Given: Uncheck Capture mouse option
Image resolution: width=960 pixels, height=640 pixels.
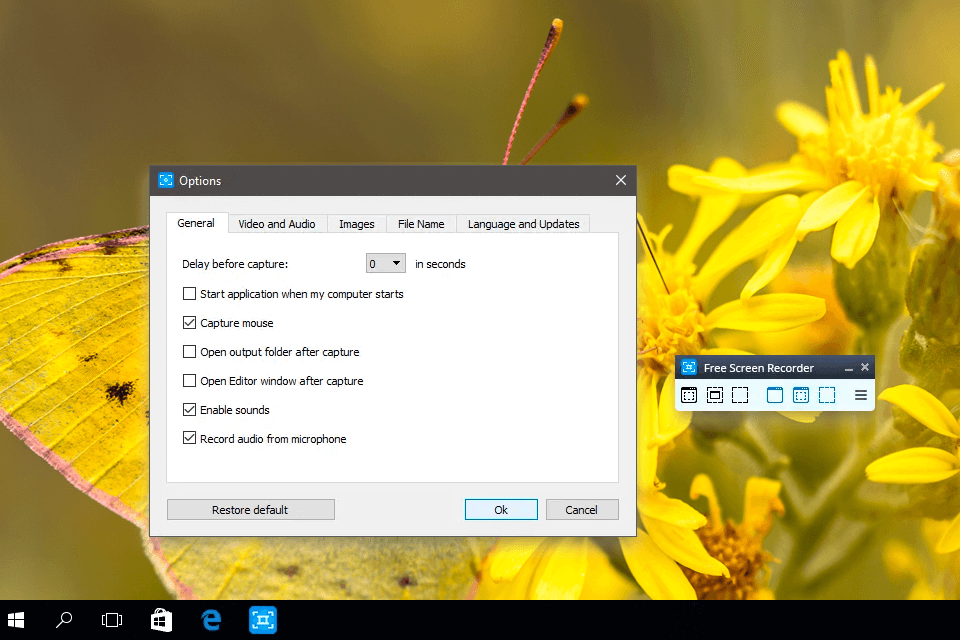Looking at the screenshot, I should click(189, 323).
